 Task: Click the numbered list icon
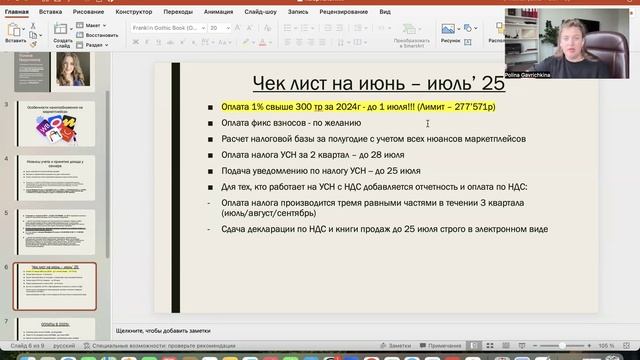point(304,28)
